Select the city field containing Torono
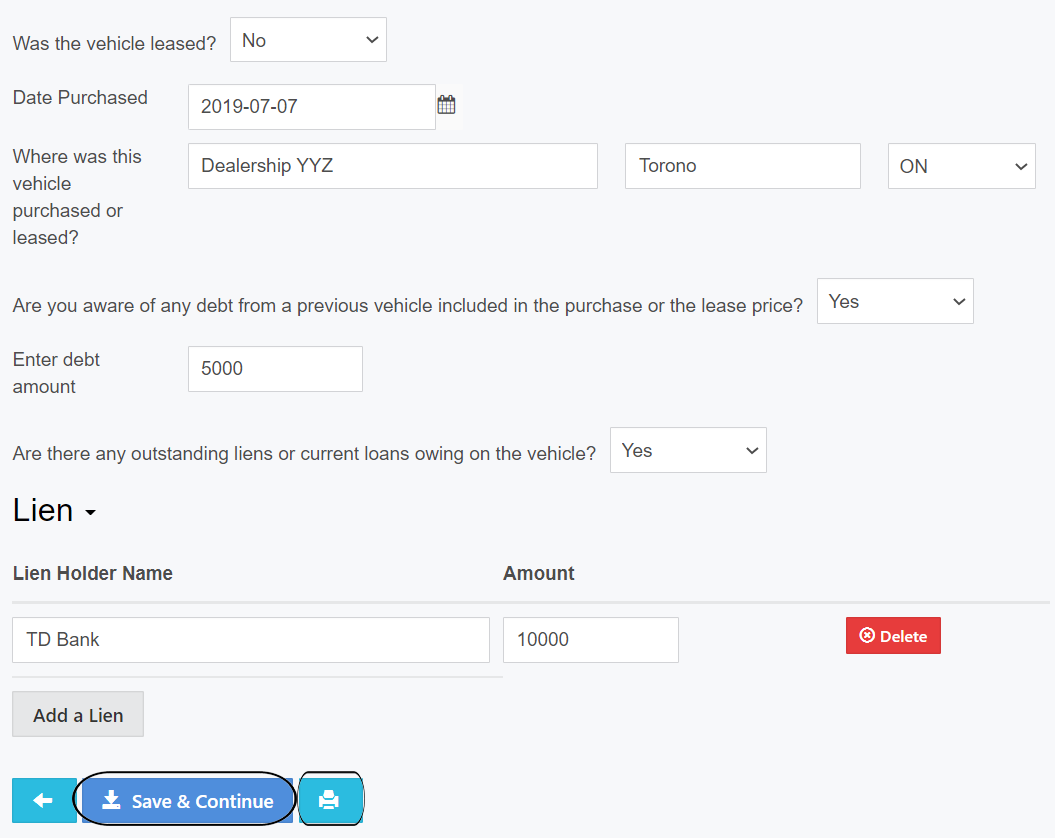 pyautogui.click(x=742, y=166)
